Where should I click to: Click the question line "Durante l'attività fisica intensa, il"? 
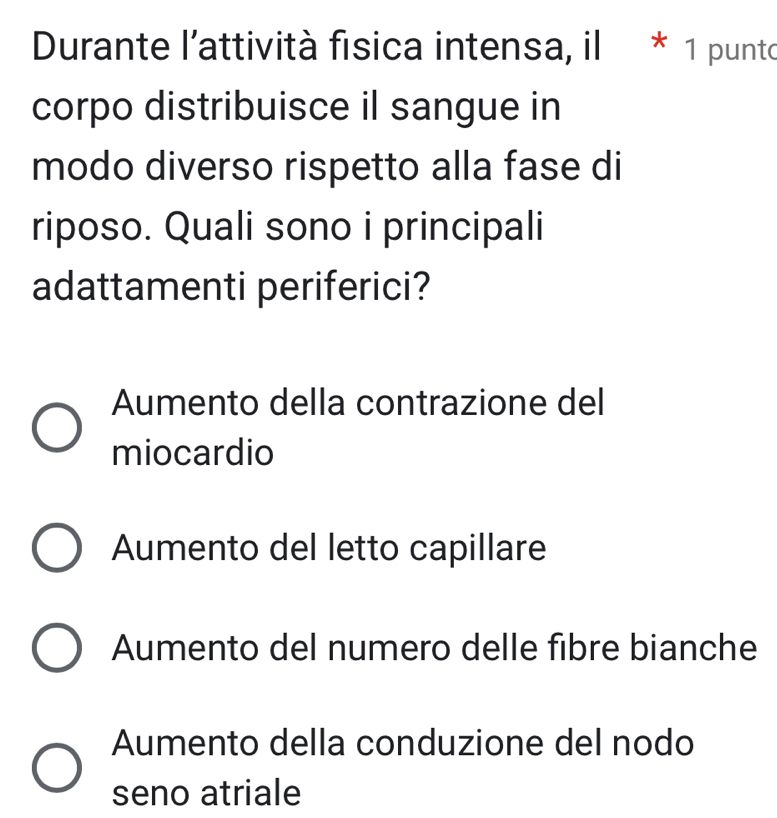317,46
